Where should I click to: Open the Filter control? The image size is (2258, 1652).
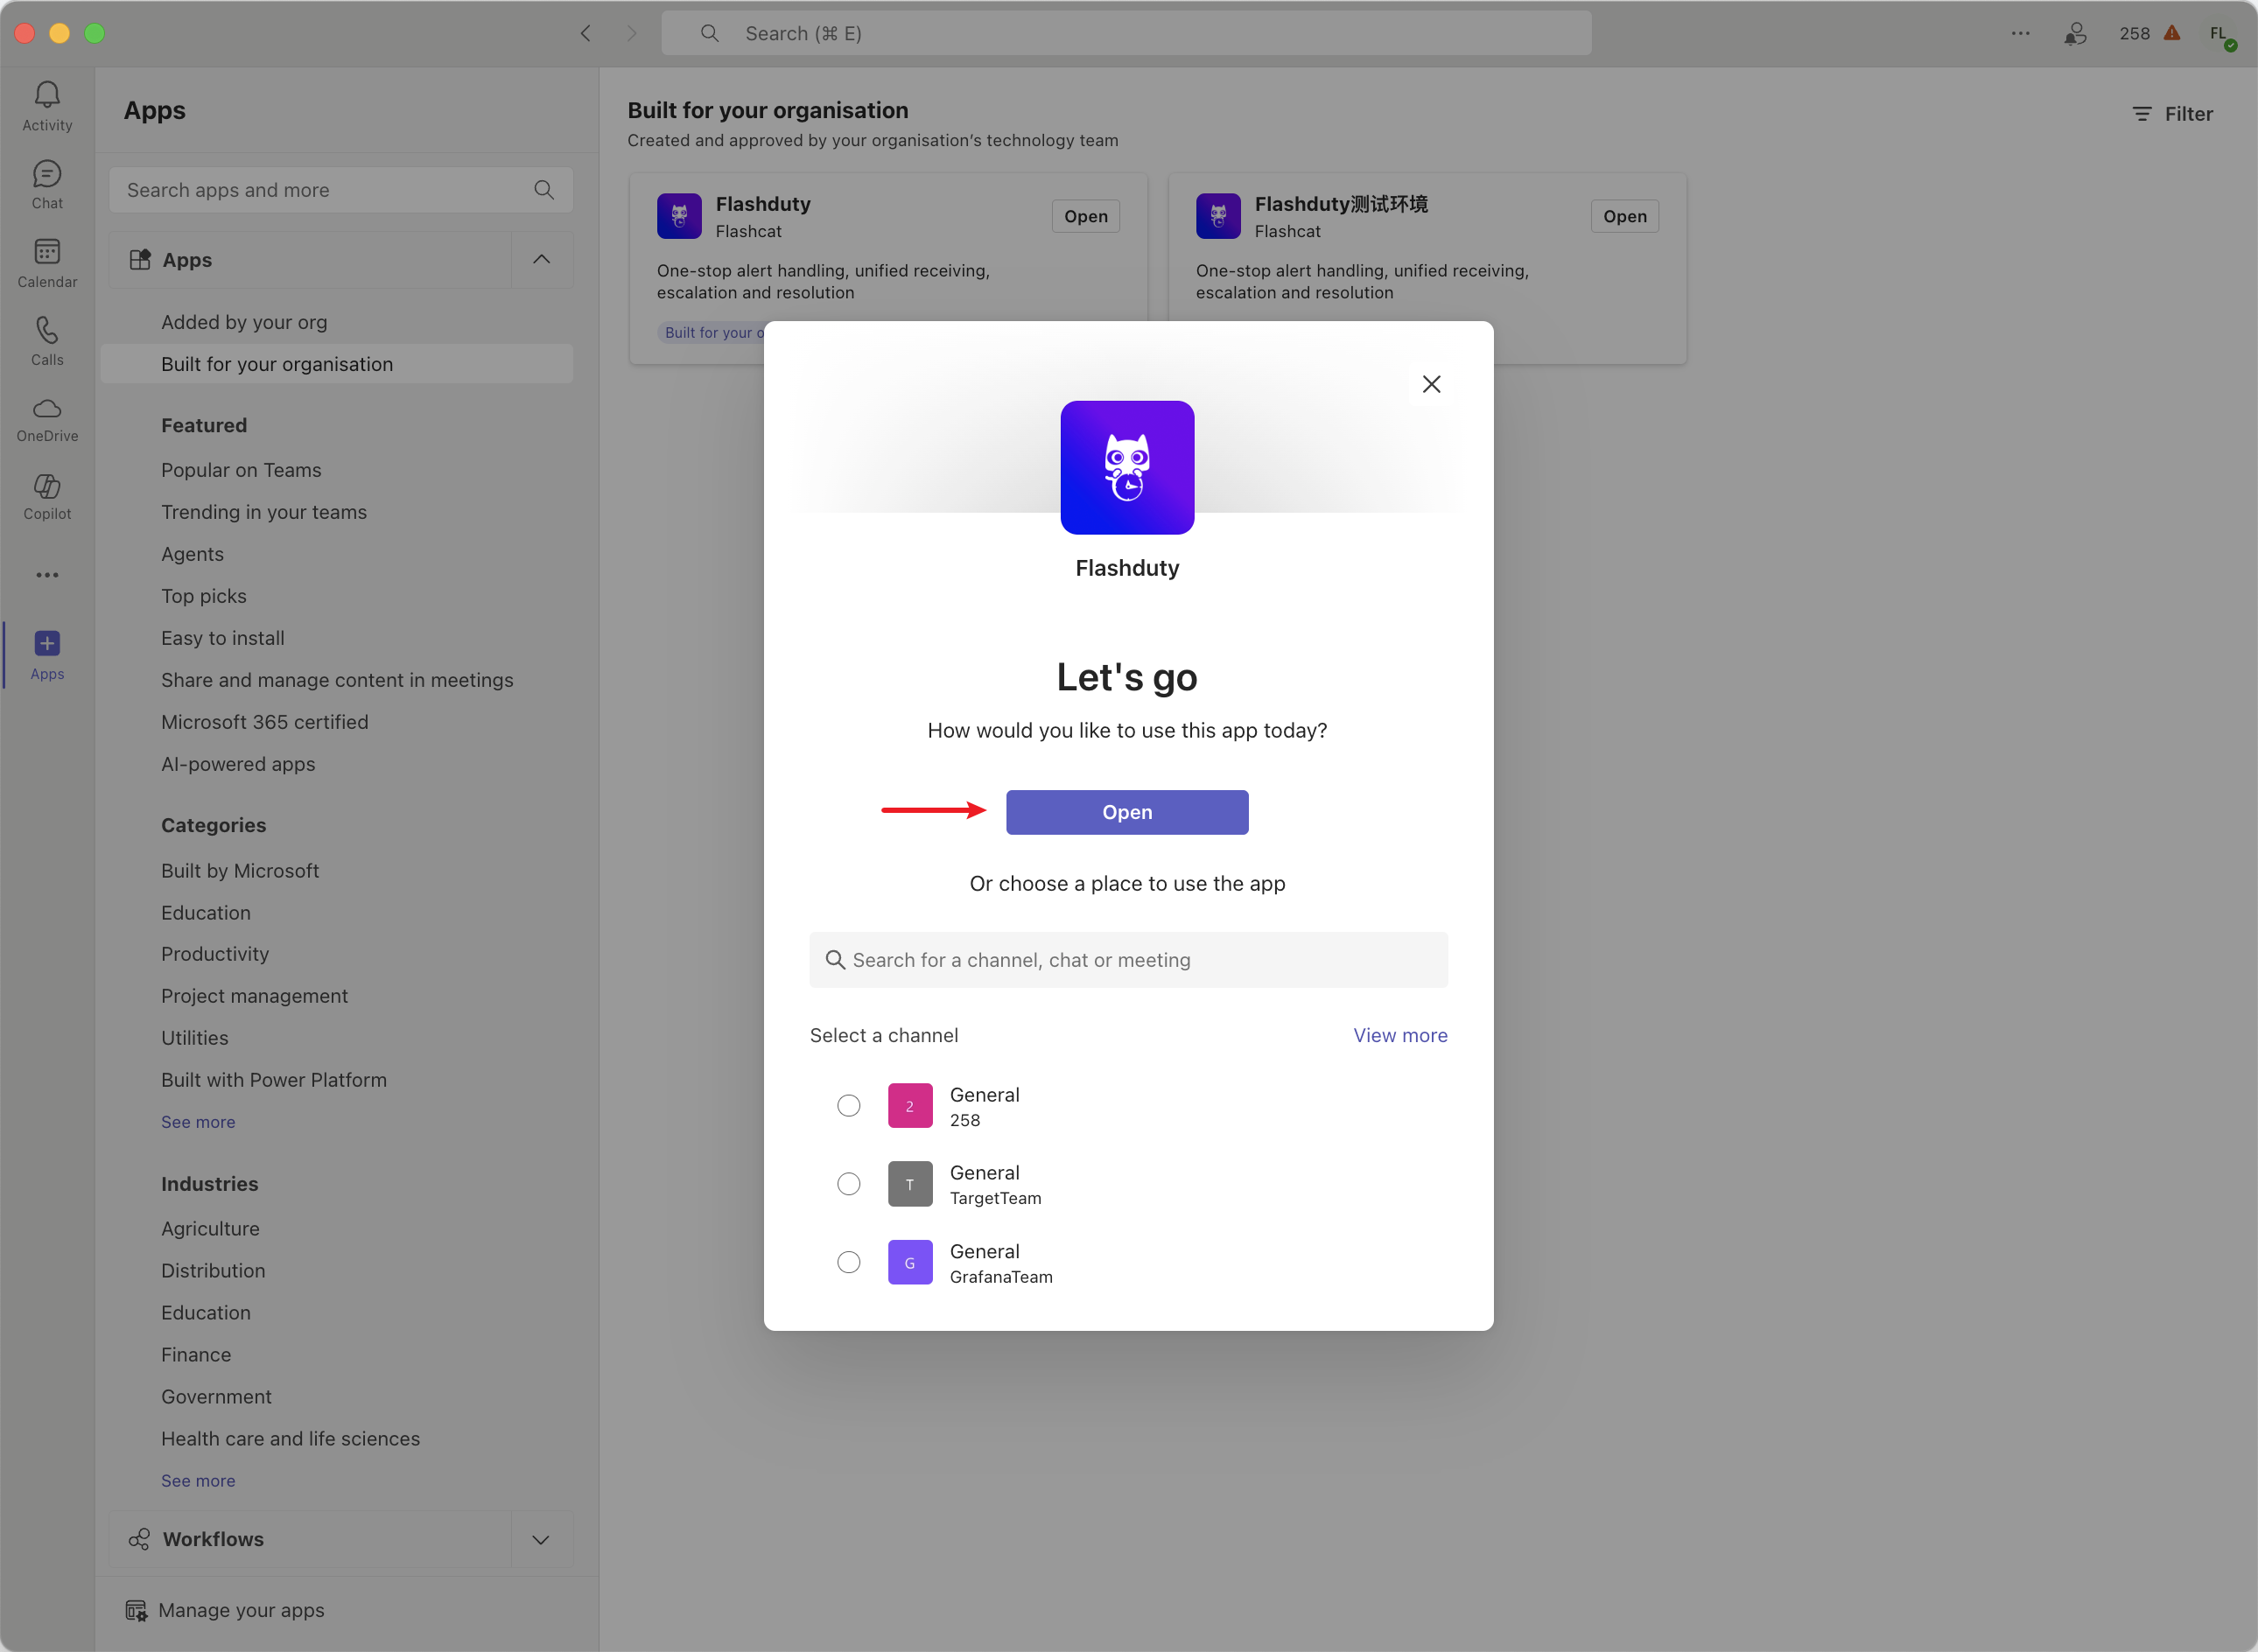pos(2173,114)
